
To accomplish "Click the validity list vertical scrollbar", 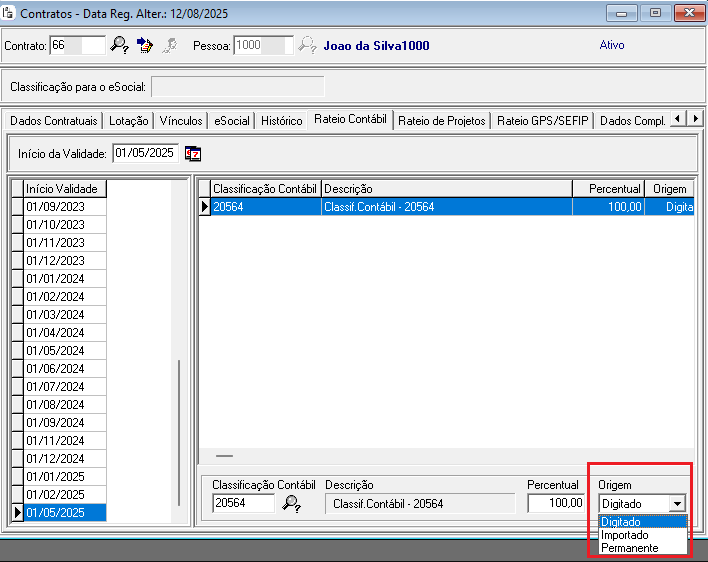I will click(x=180, y=440).
